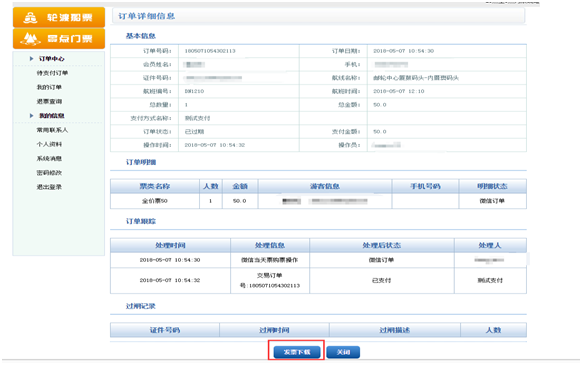
Task: Click 微信当天票购票操作 tracking entry
Action: click(269, 260)
